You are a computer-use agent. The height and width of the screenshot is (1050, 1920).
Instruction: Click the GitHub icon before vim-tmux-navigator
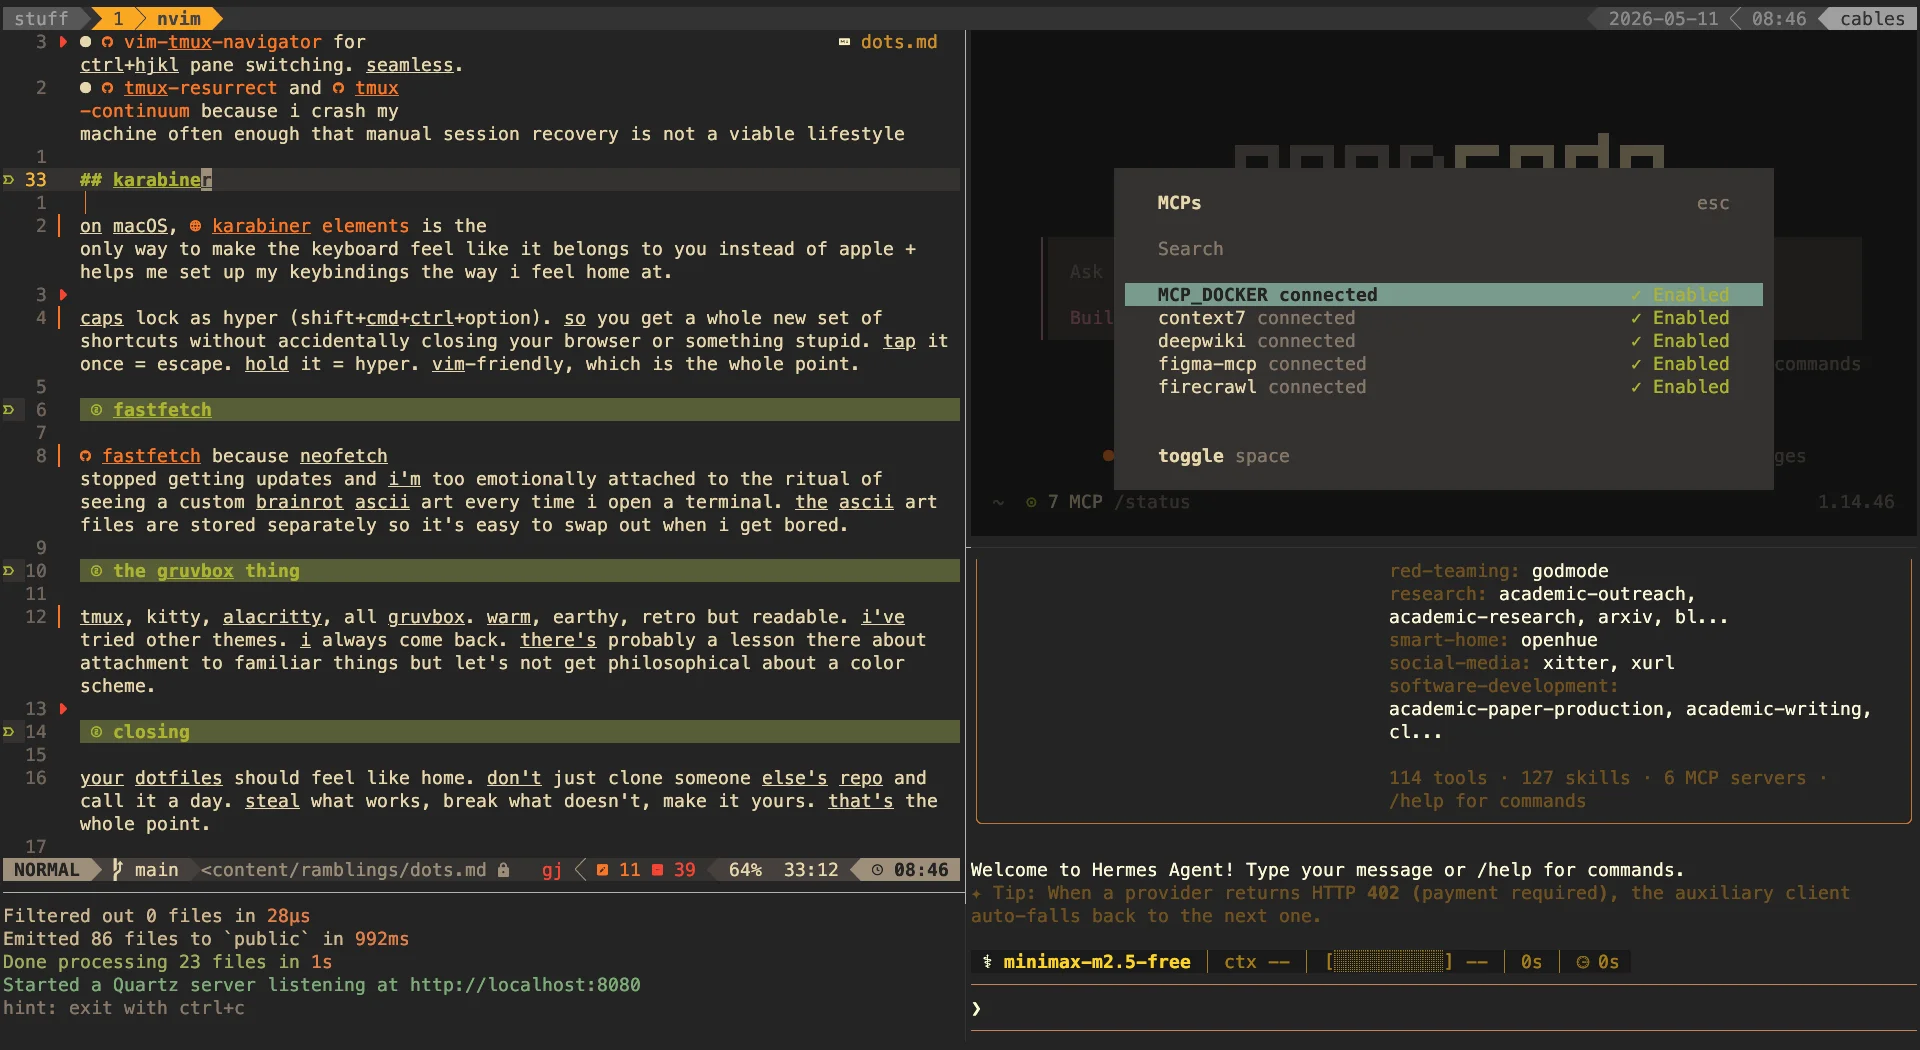click(x=107, y=42)
